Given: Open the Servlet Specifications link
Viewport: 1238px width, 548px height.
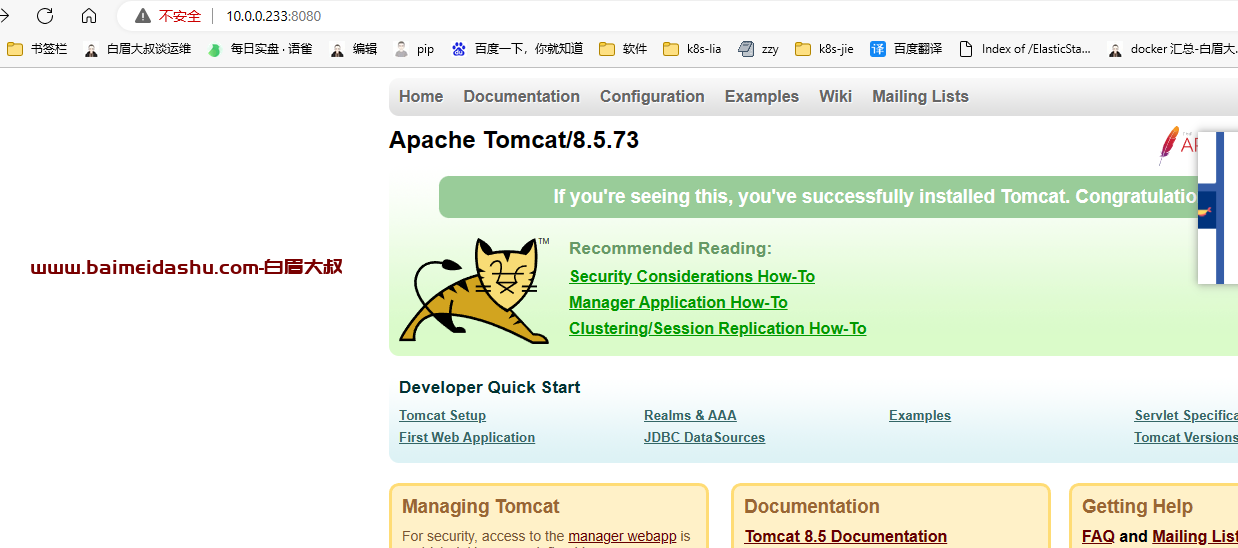Looking at the screenshot, I should point(1186,415).
